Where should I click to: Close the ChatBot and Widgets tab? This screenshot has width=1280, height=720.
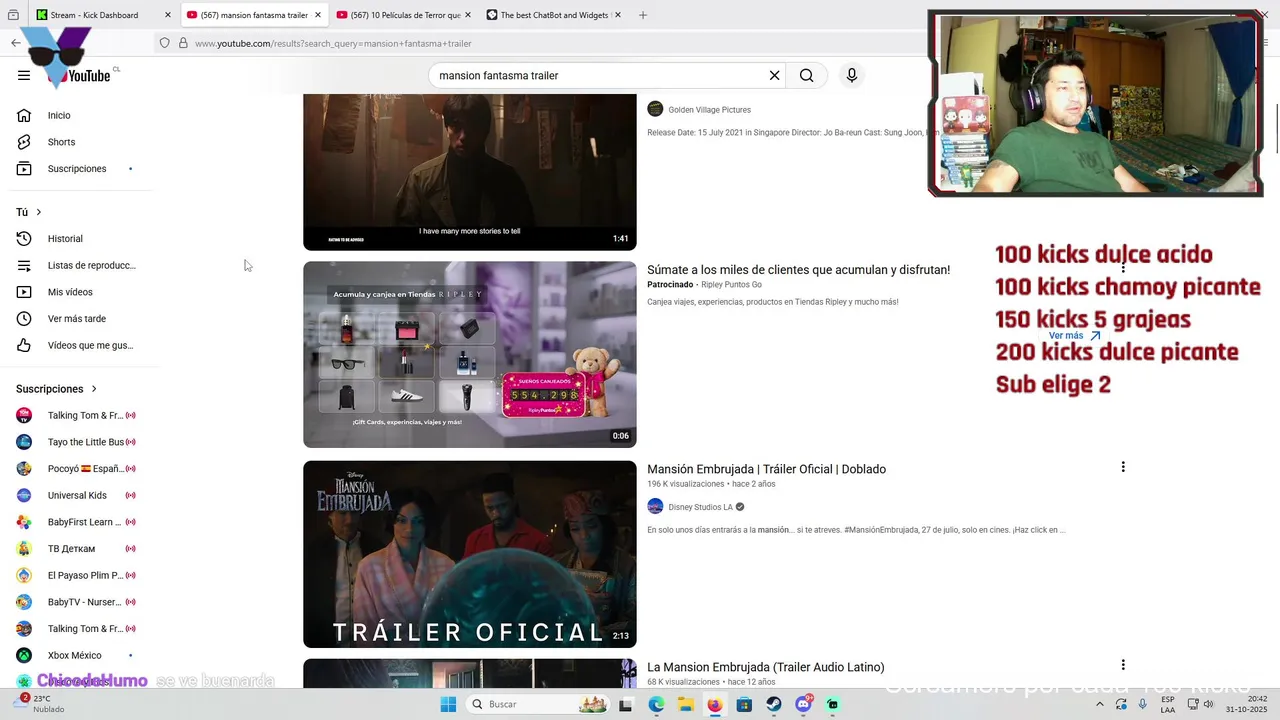pos(617,15)
